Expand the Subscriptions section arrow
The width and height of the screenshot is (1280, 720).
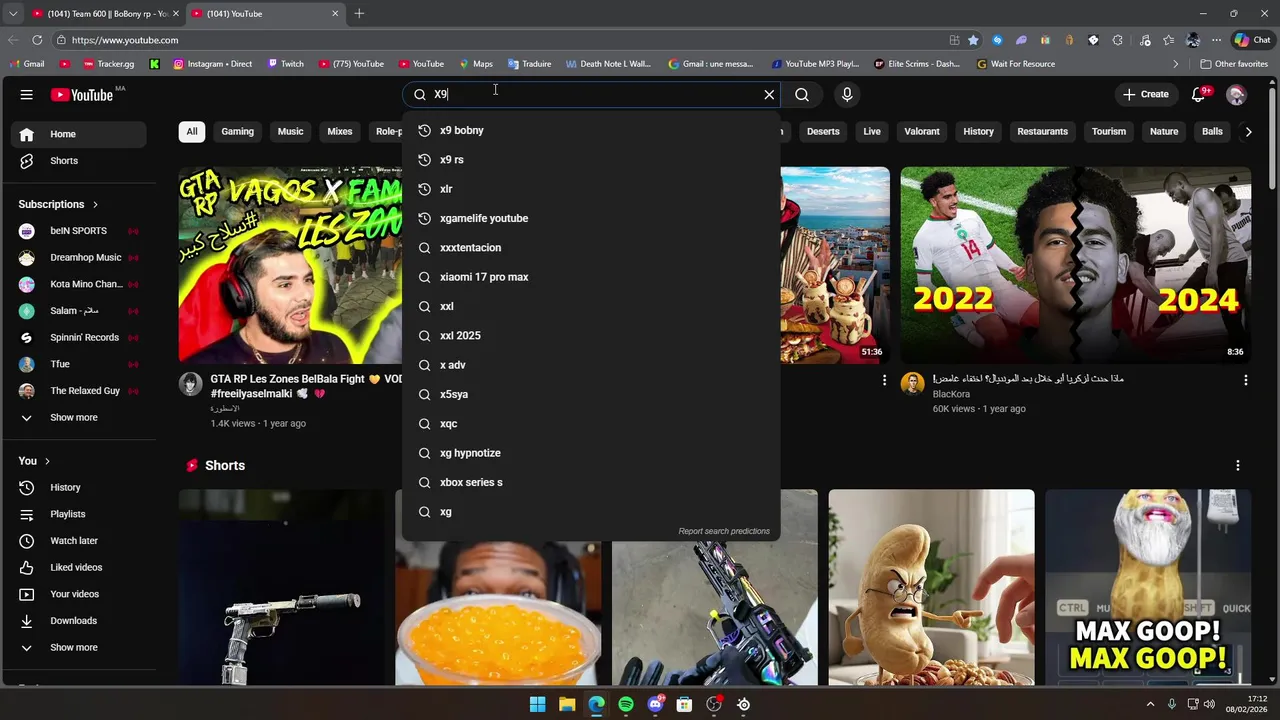[95, 204]
